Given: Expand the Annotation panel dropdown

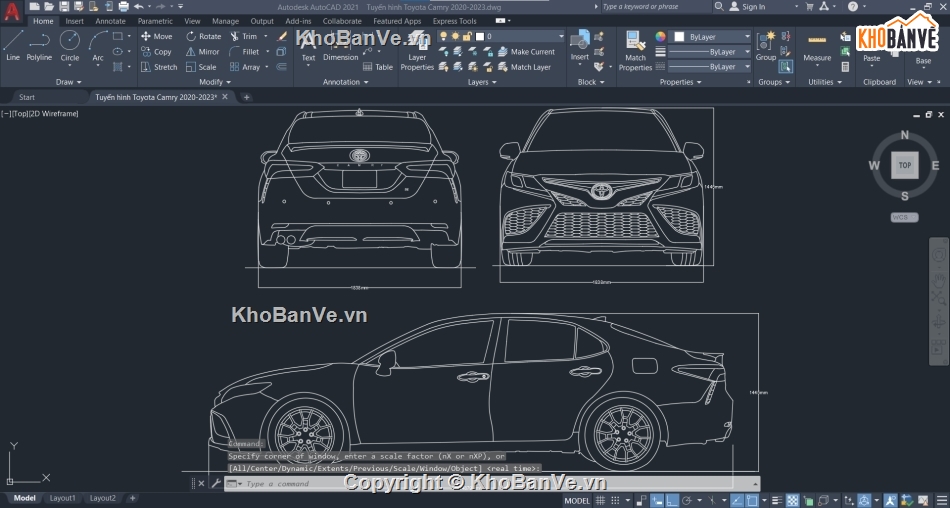Looking at the screenshot, I should coord(345,82).
